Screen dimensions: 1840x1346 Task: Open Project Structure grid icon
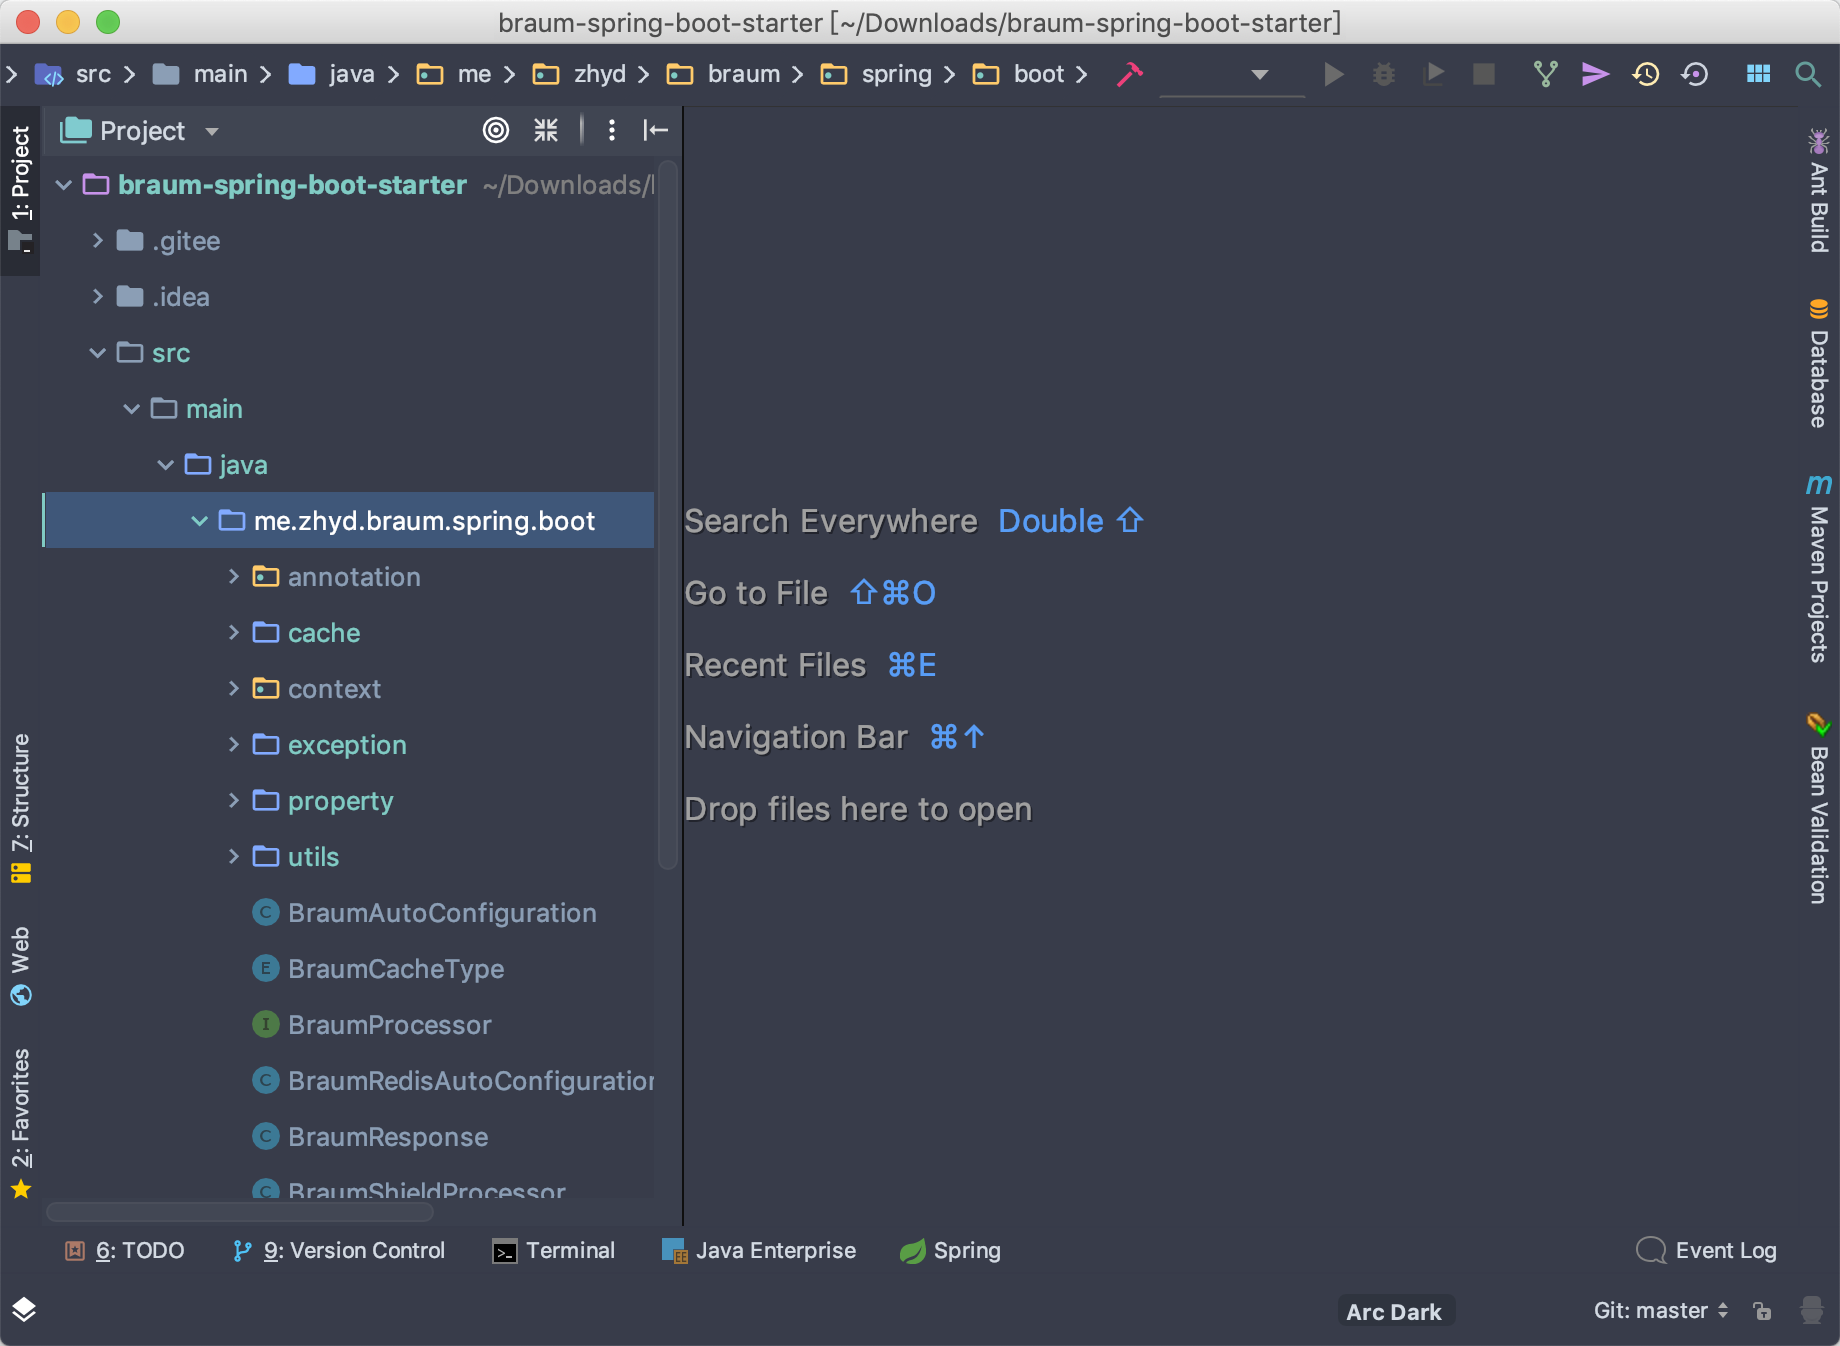1758,74
